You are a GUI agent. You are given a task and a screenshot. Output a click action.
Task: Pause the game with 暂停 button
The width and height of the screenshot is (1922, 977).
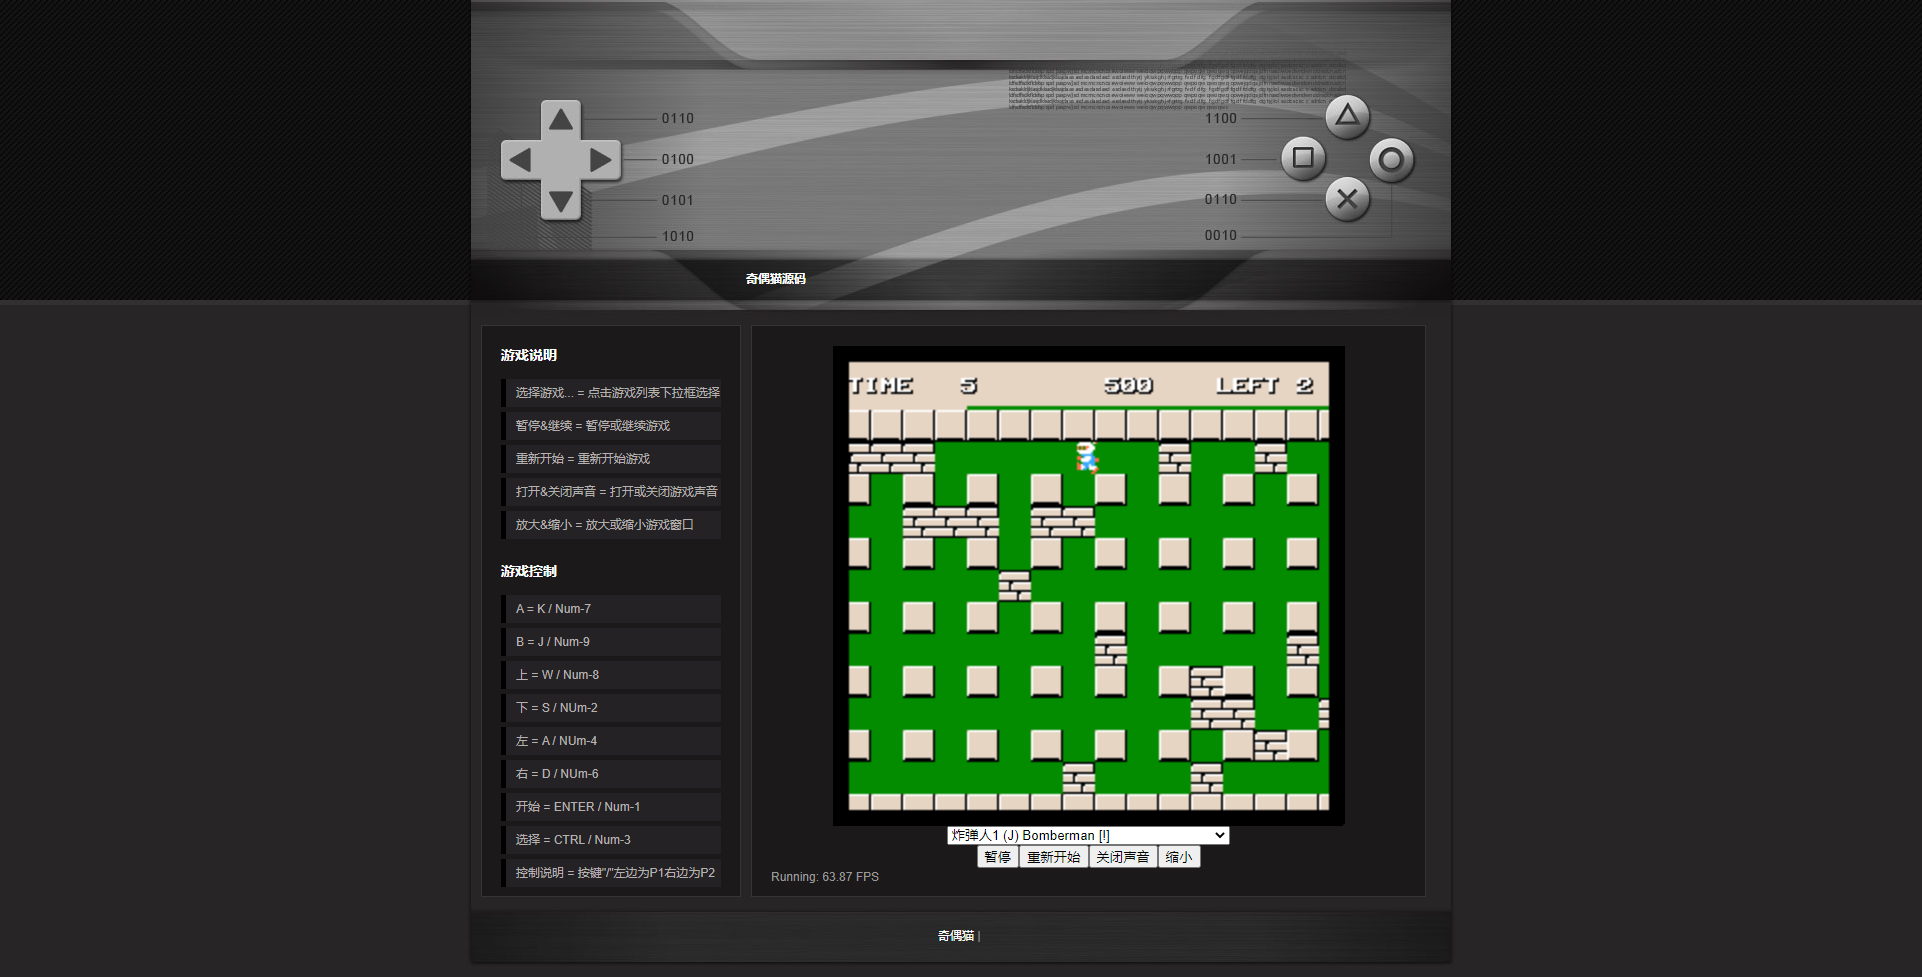pyautogui.click(x=997, y=857)
